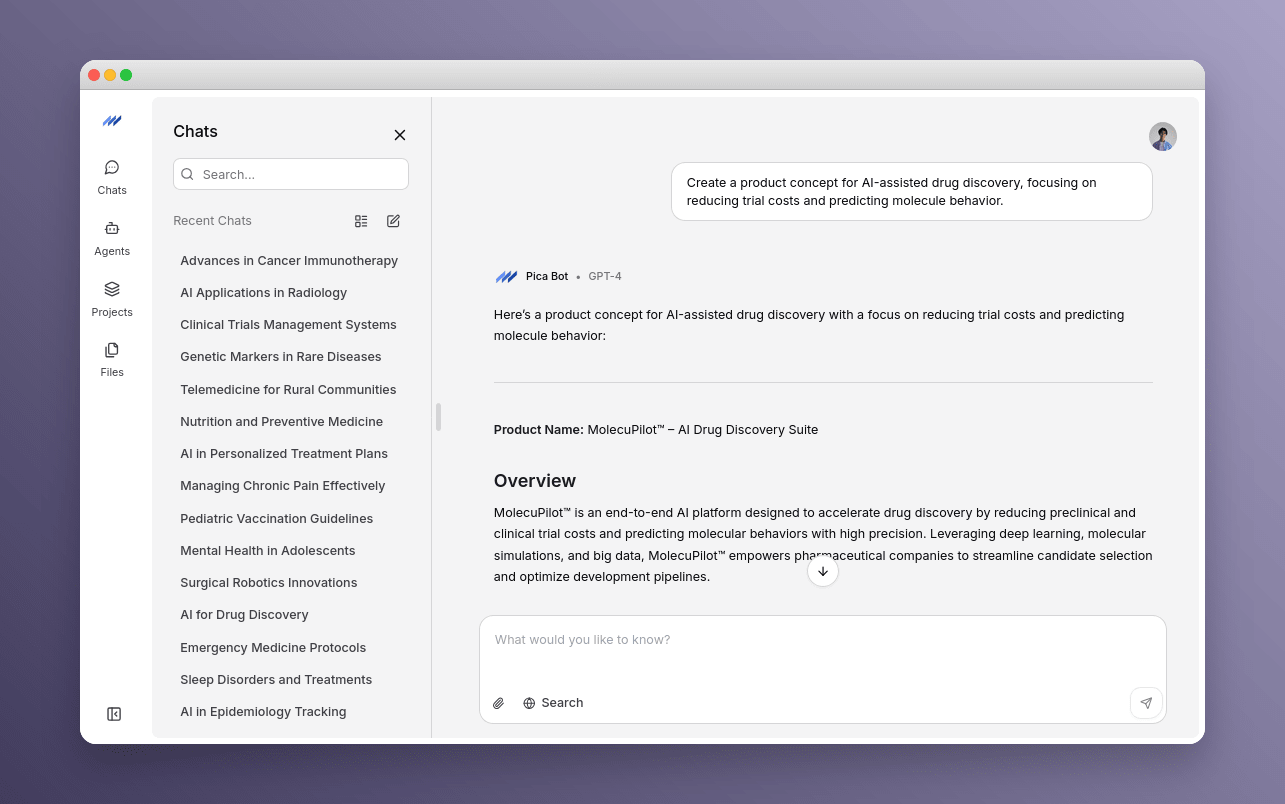The image size is (1285, 804).
Task: Open chat 'Advances in Cancer Immunotherapy'
Action: point(289,261)
